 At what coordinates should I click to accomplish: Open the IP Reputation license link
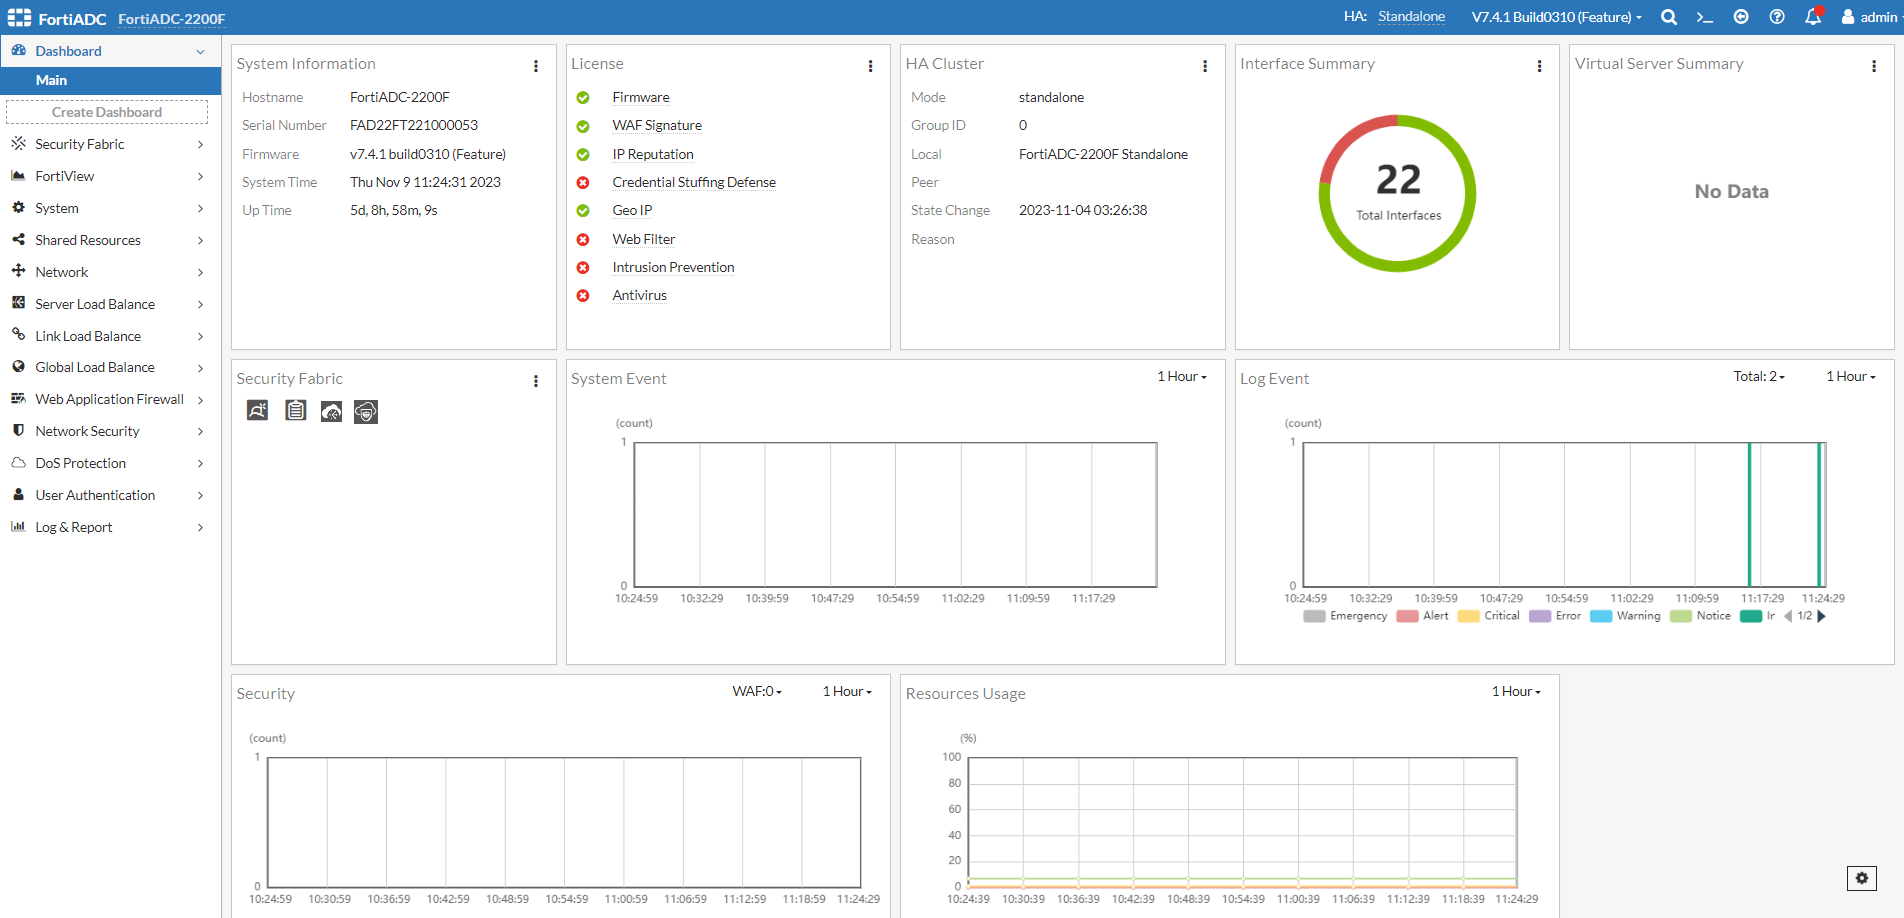tap(653, 155)
